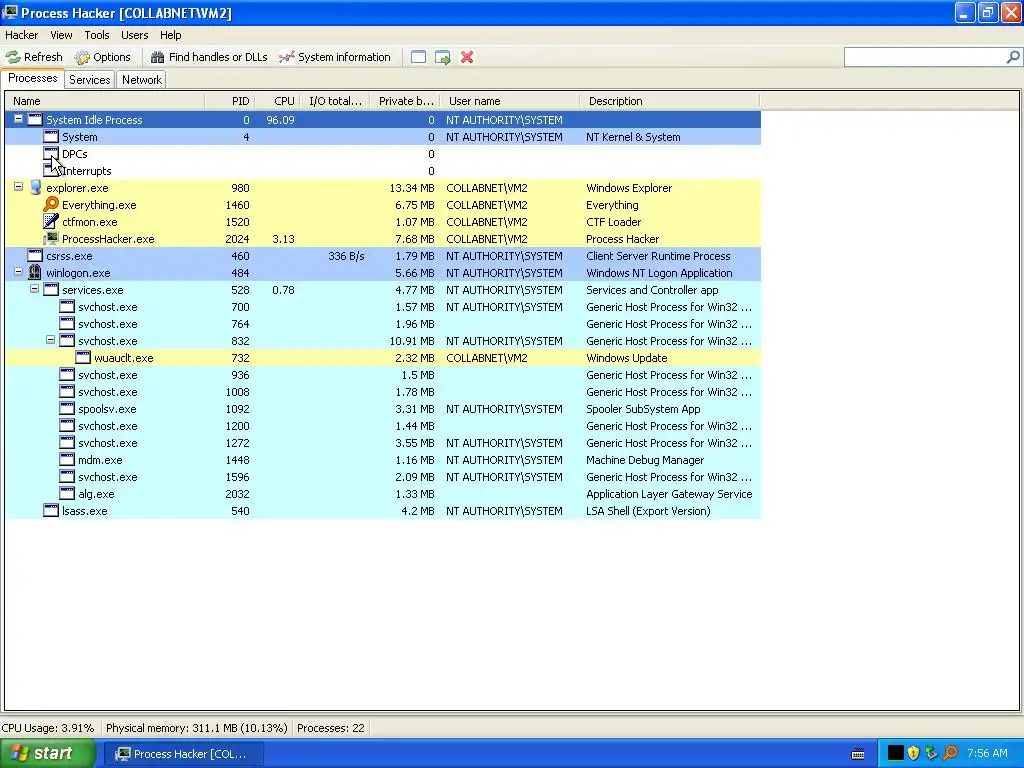Click the lsass.exe window icon
1024x768 pixels.
(x=51, y=510)
